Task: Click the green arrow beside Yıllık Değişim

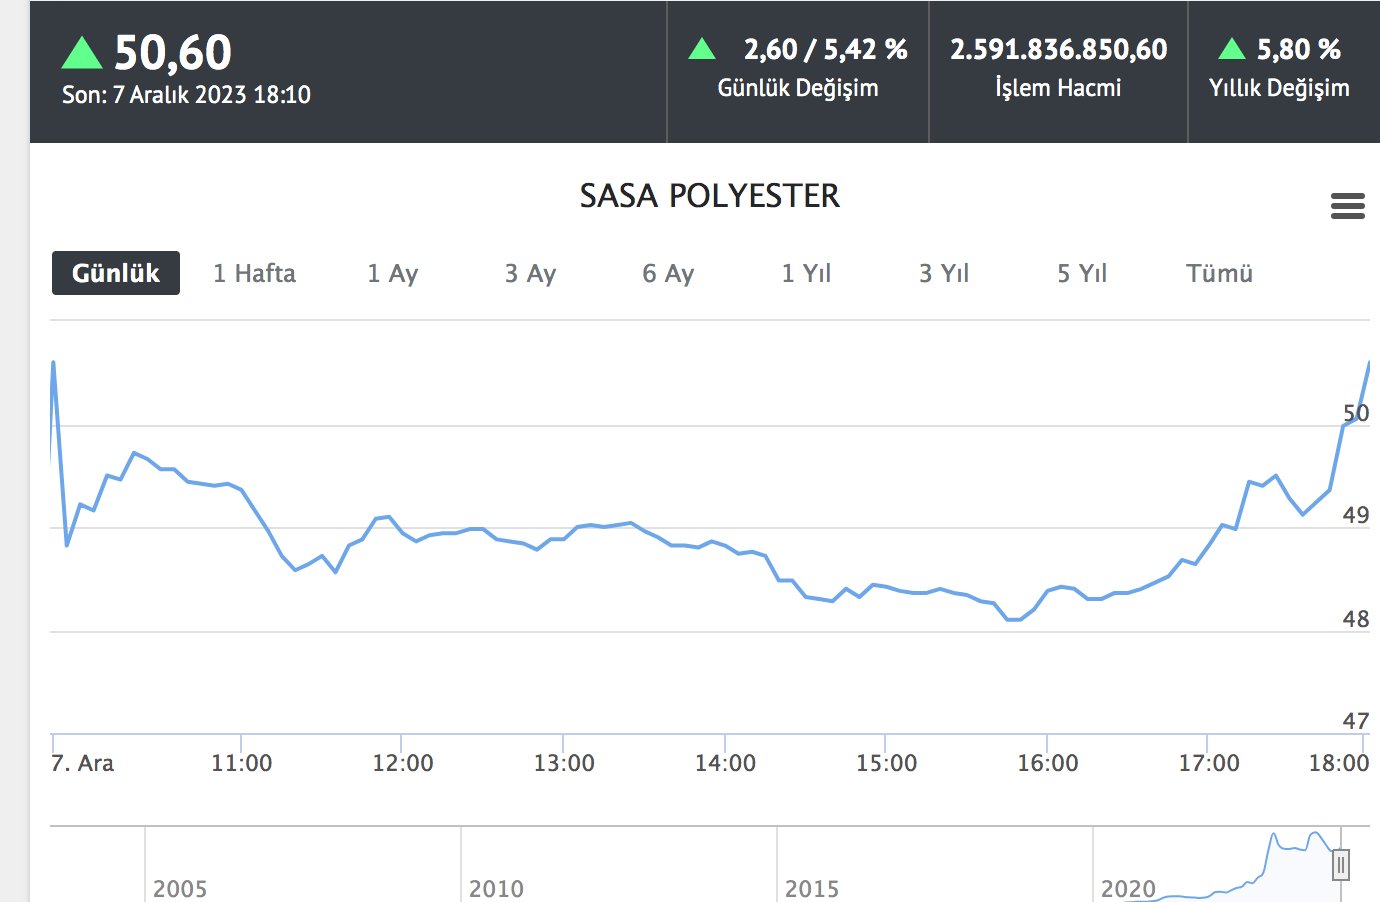Action: [1232, 48]
